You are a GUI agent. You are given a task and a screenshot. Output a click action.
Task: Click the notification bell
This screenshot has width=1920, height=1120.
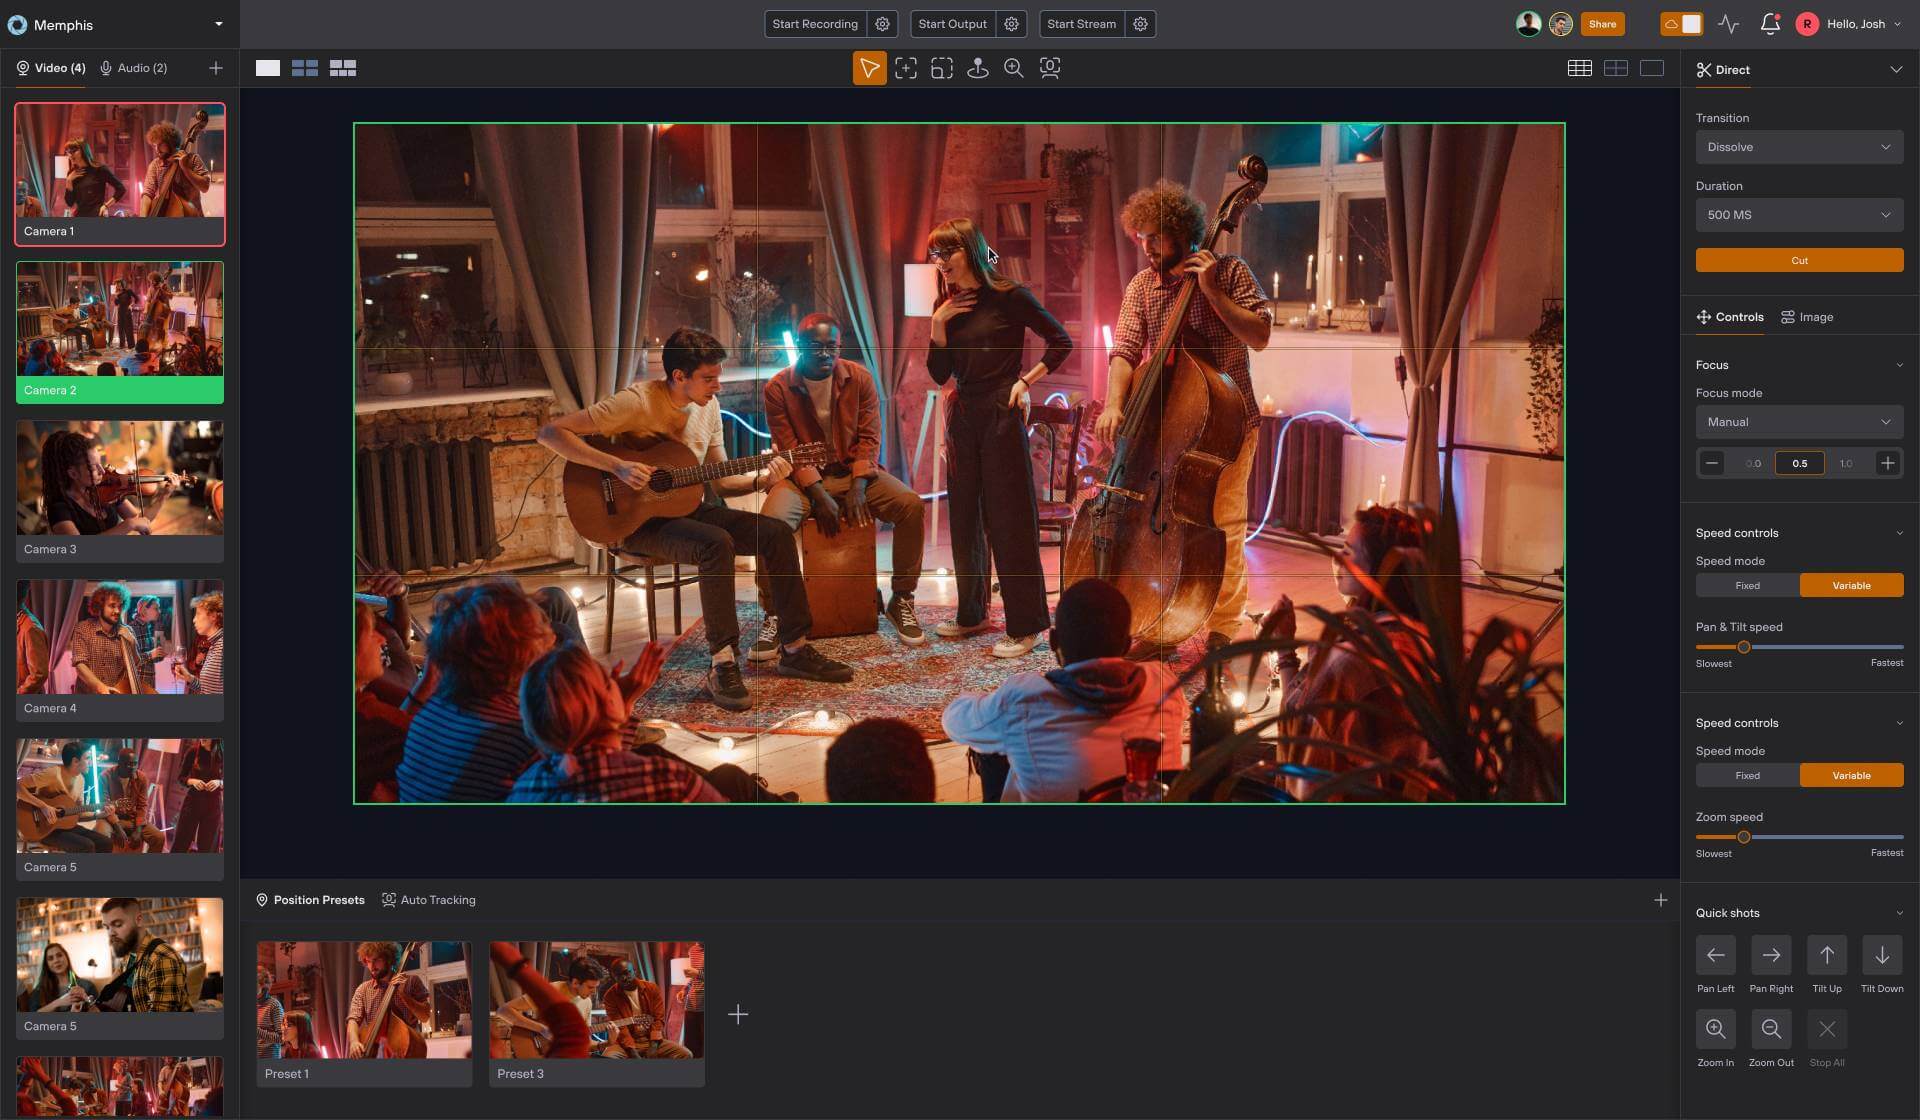click(1770, 23)
